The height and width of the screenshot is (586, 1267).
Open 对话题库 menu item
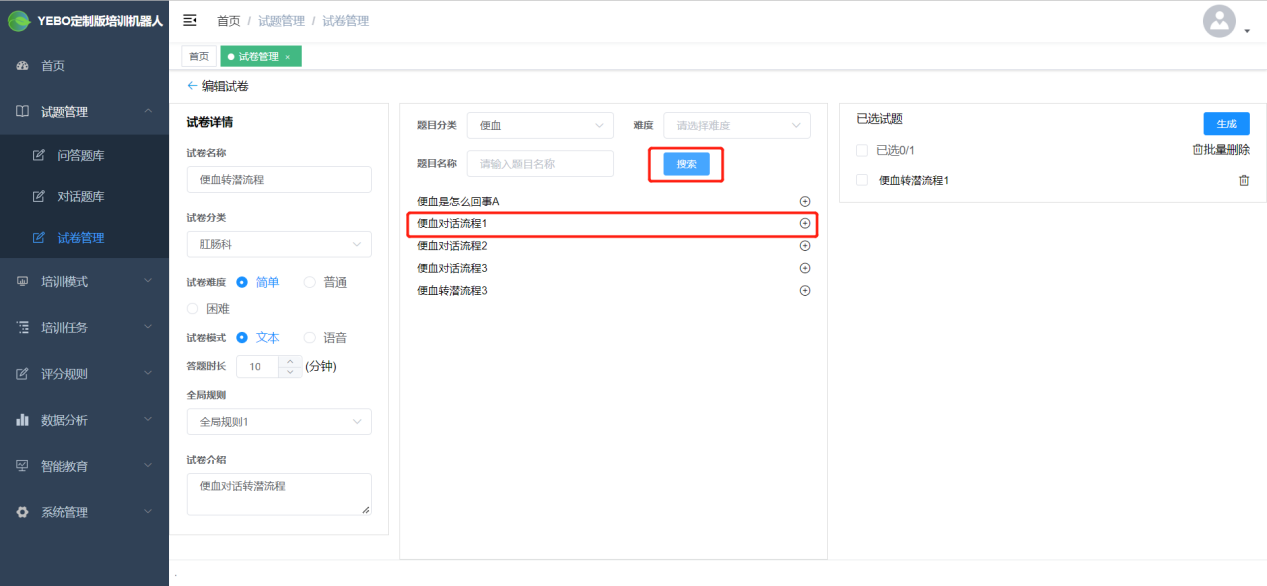[x=84, y=196]
